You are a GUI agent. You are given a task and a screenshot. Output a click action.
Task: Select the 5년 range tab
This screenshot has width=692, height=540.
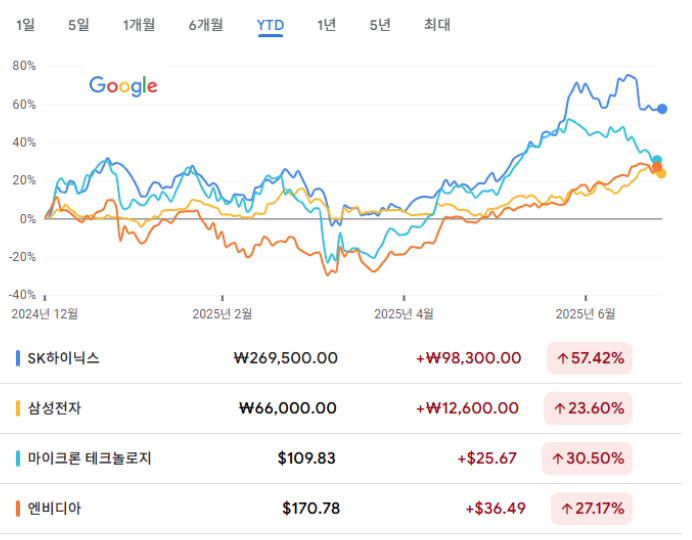[x=380, y=25]
